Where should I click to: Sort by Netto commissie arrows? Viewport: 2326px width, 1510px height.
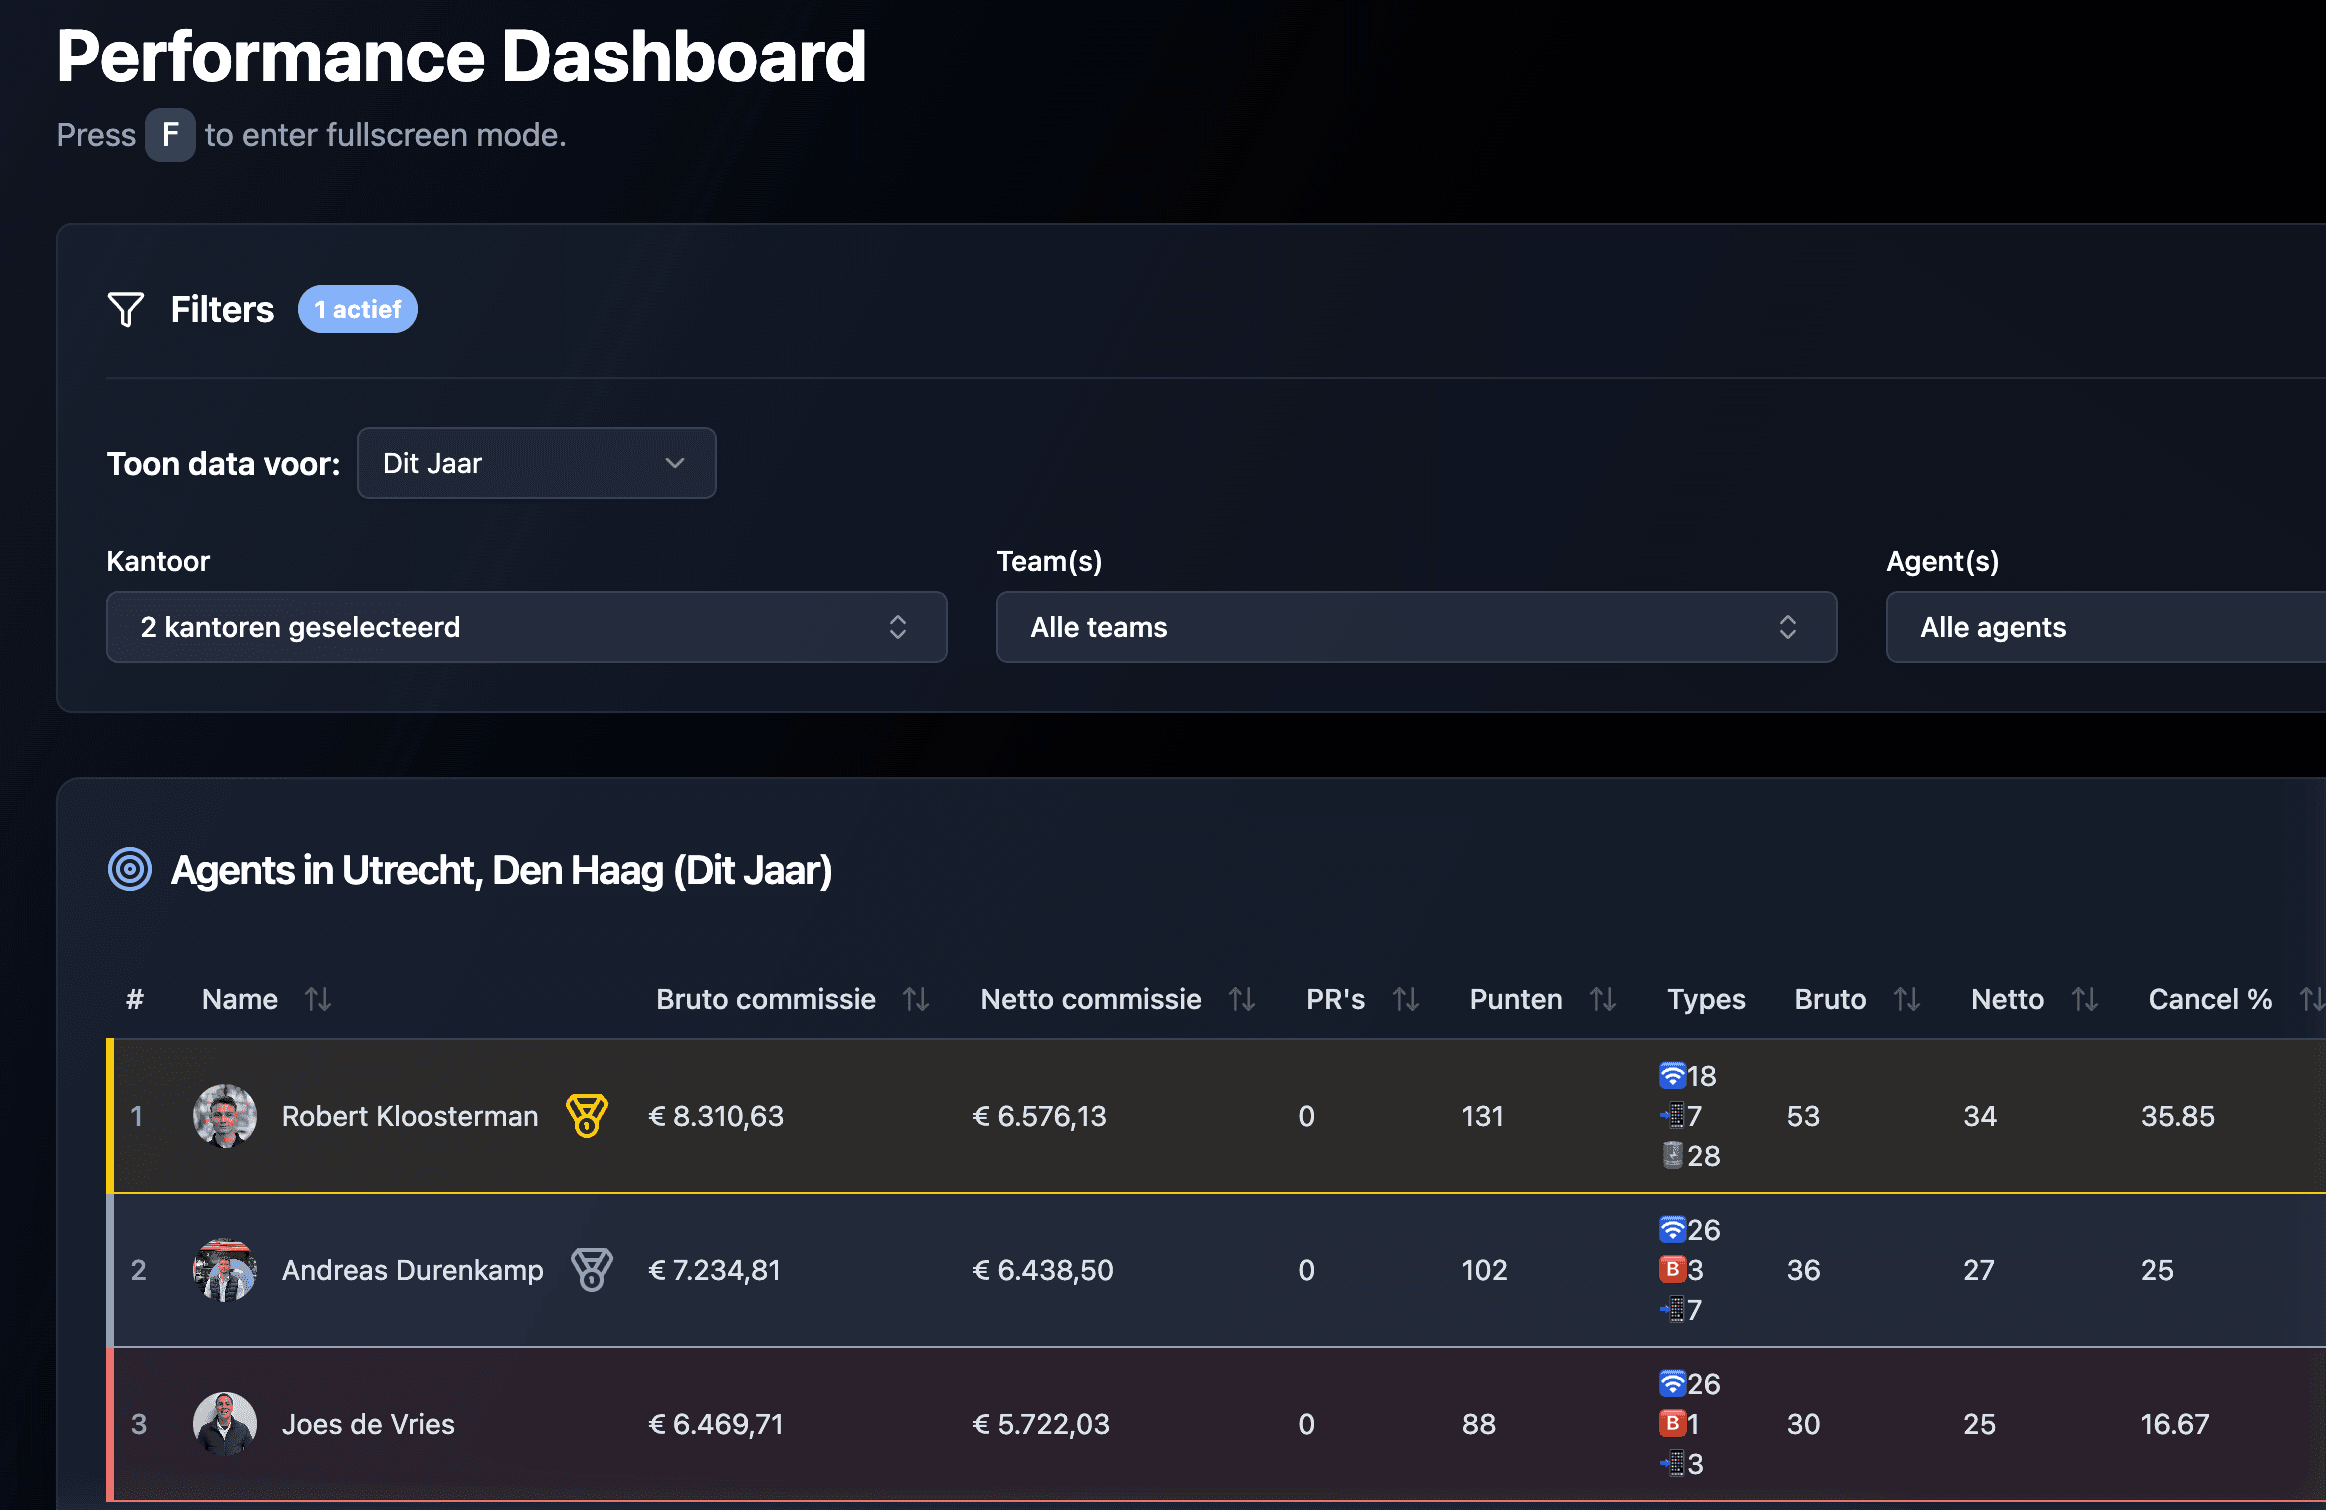[x=1242, y=999]
